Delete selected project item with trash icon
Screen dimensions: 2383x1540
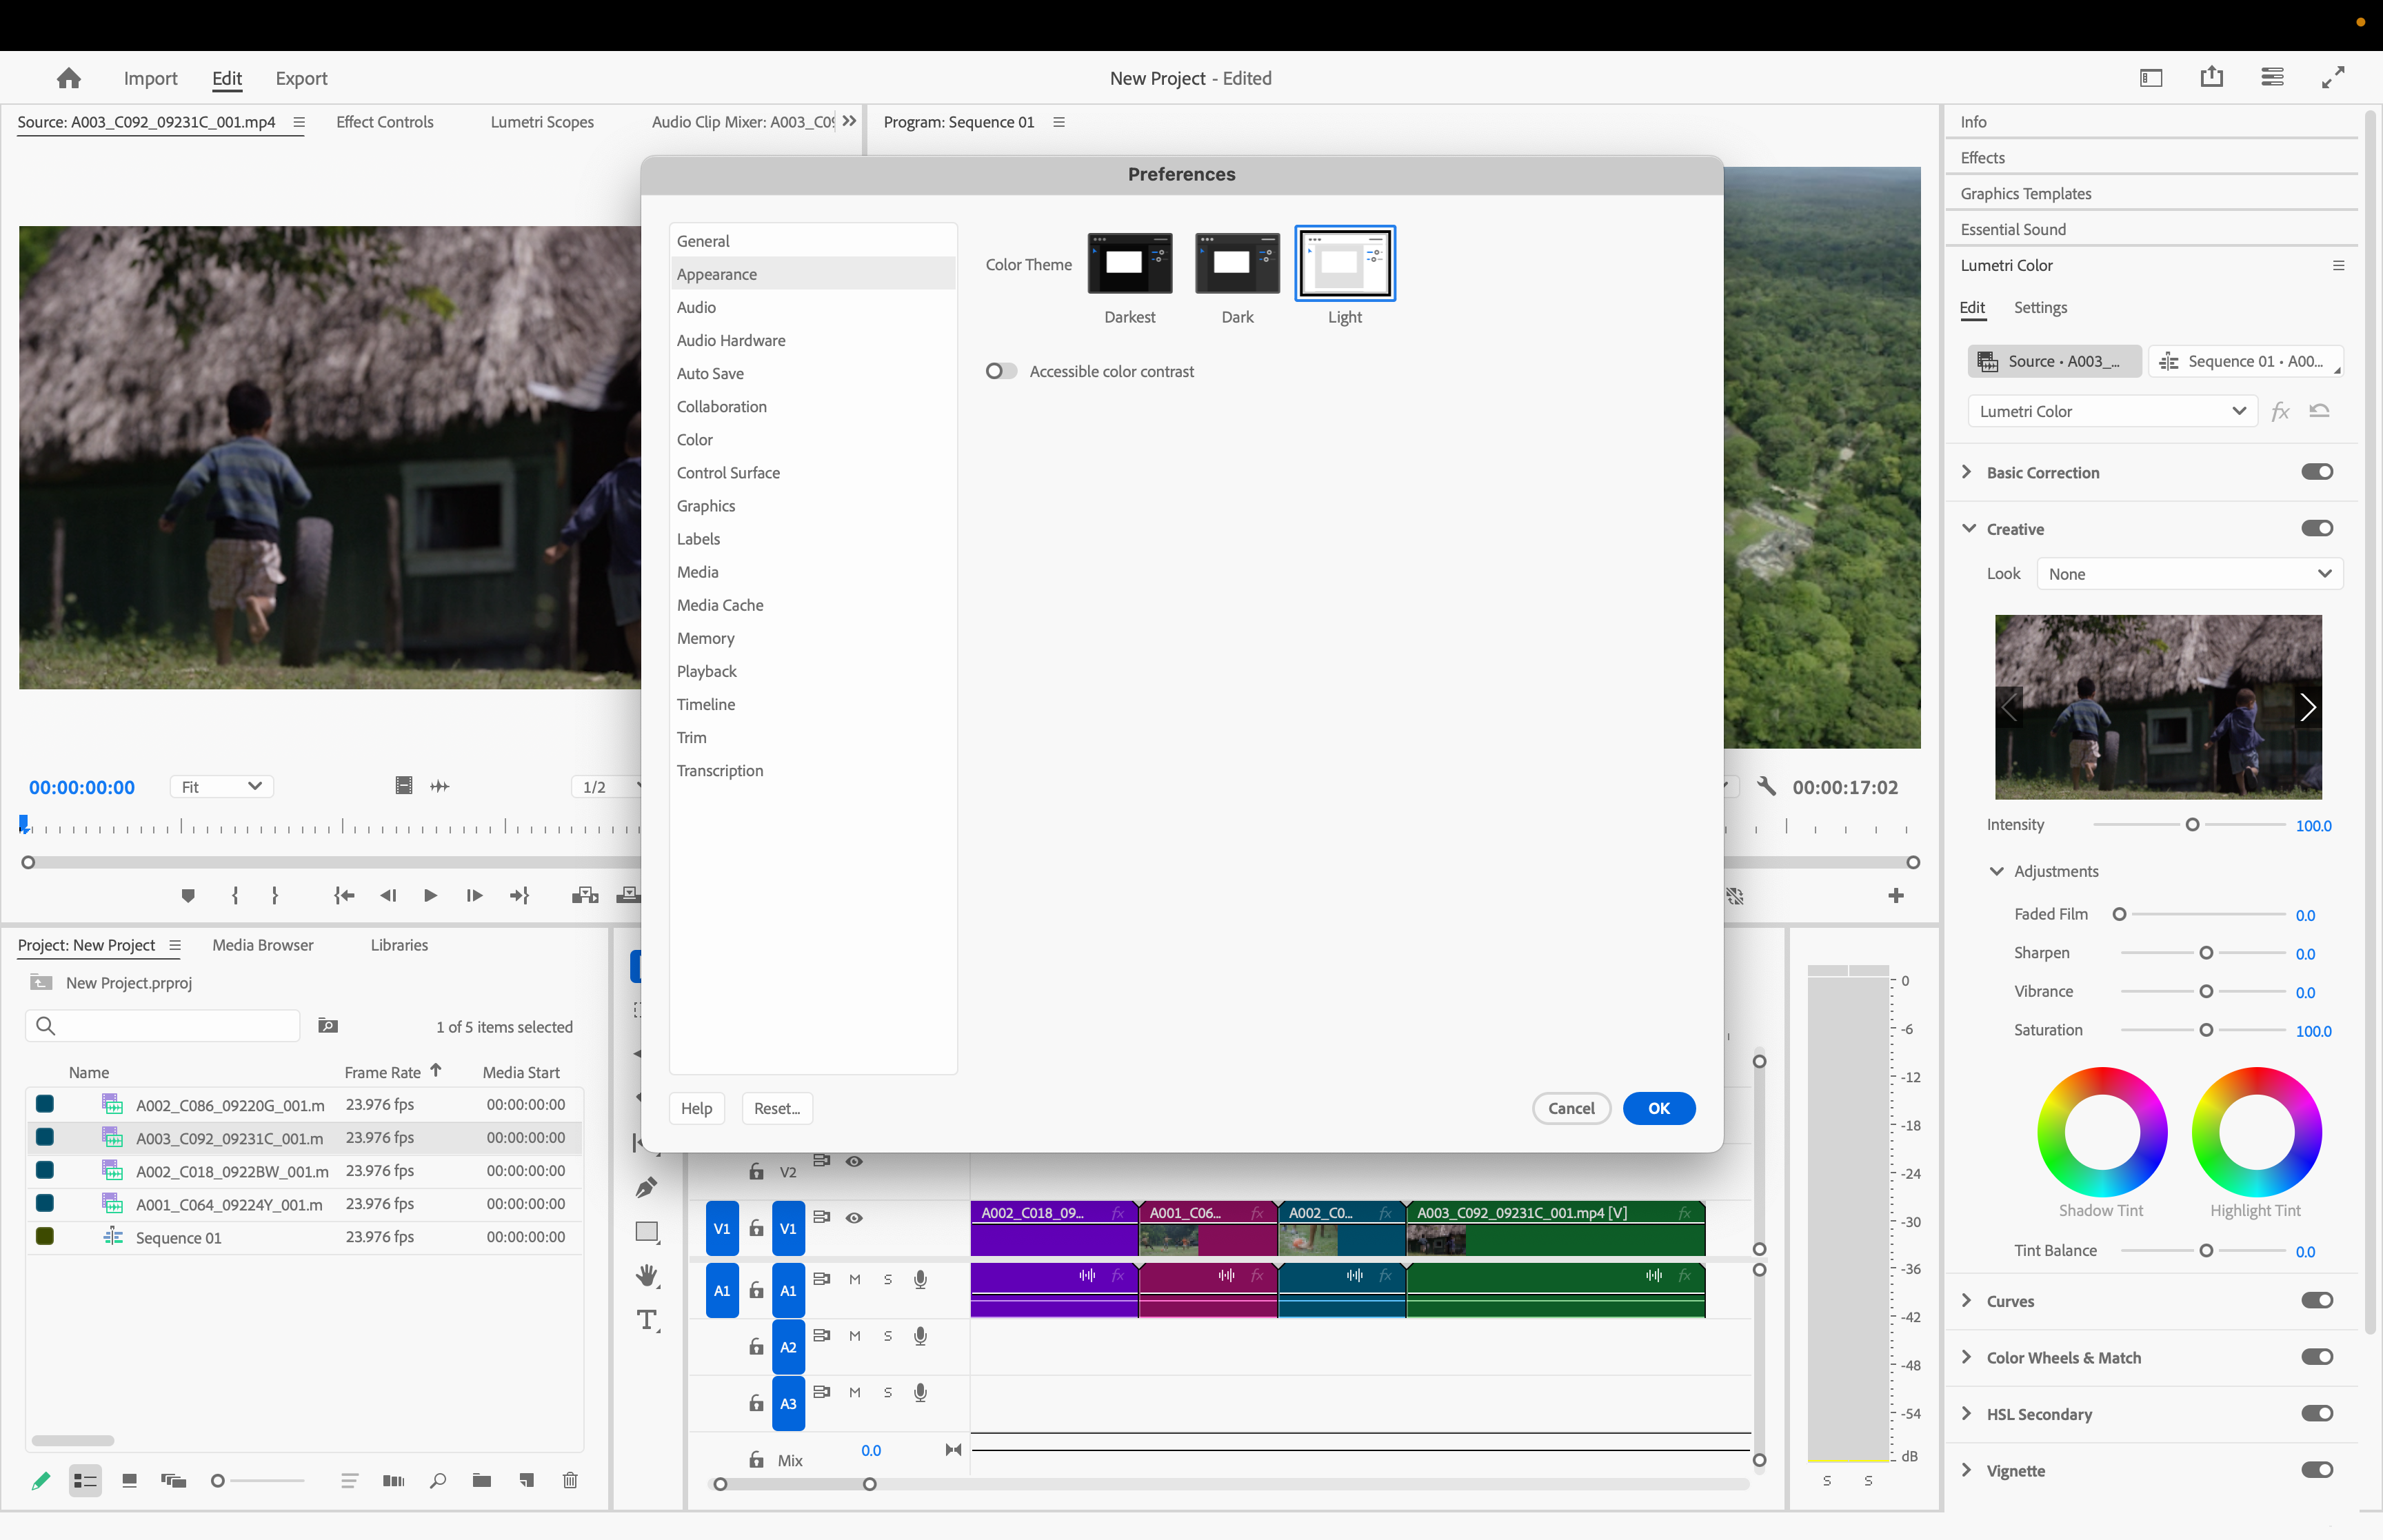[570, 1480]
